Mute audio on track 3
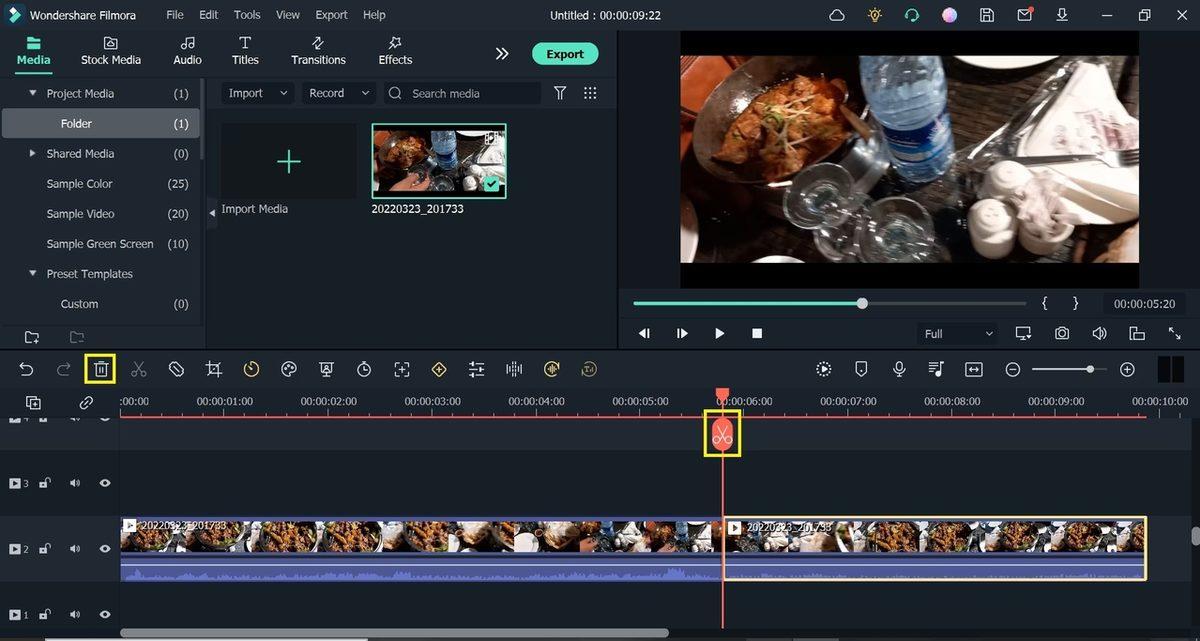1200x641 pixels. click(74, 482)
